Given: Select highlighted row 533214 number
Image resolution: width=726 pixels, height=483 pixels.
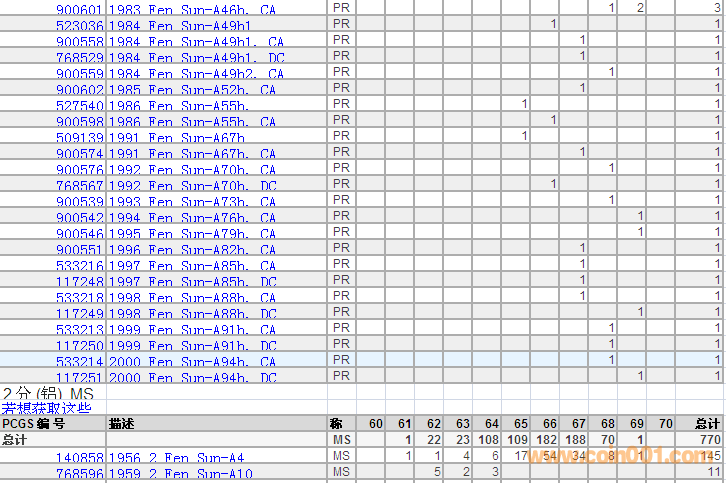Looking at the screenshot, I should pyautogui.click(x=79, y=361).
